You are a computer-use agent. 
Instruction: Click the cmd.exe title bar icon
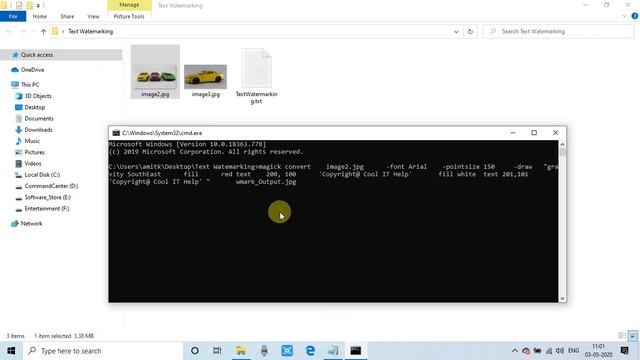[116, 133]
